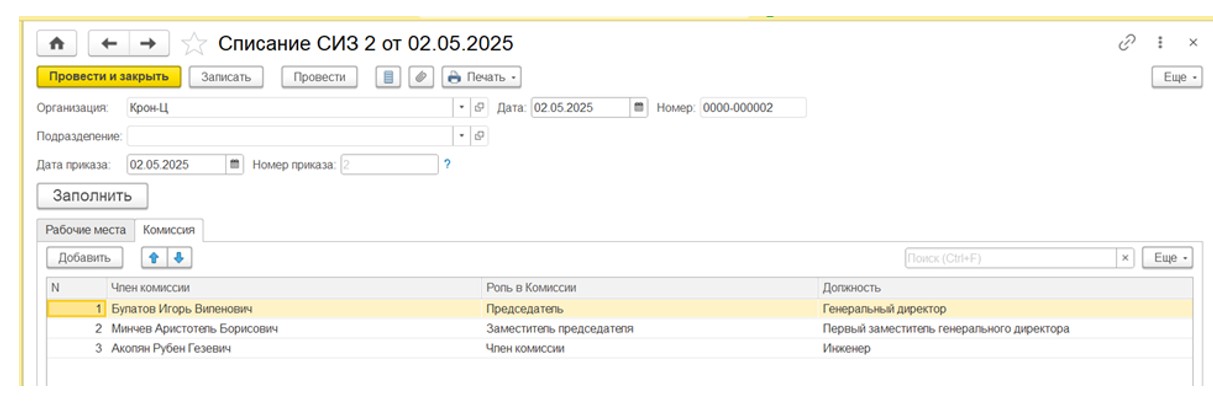Open the Печать dropdown menu
This screenshot has height=406, width=1213.
tap(481, 77)
